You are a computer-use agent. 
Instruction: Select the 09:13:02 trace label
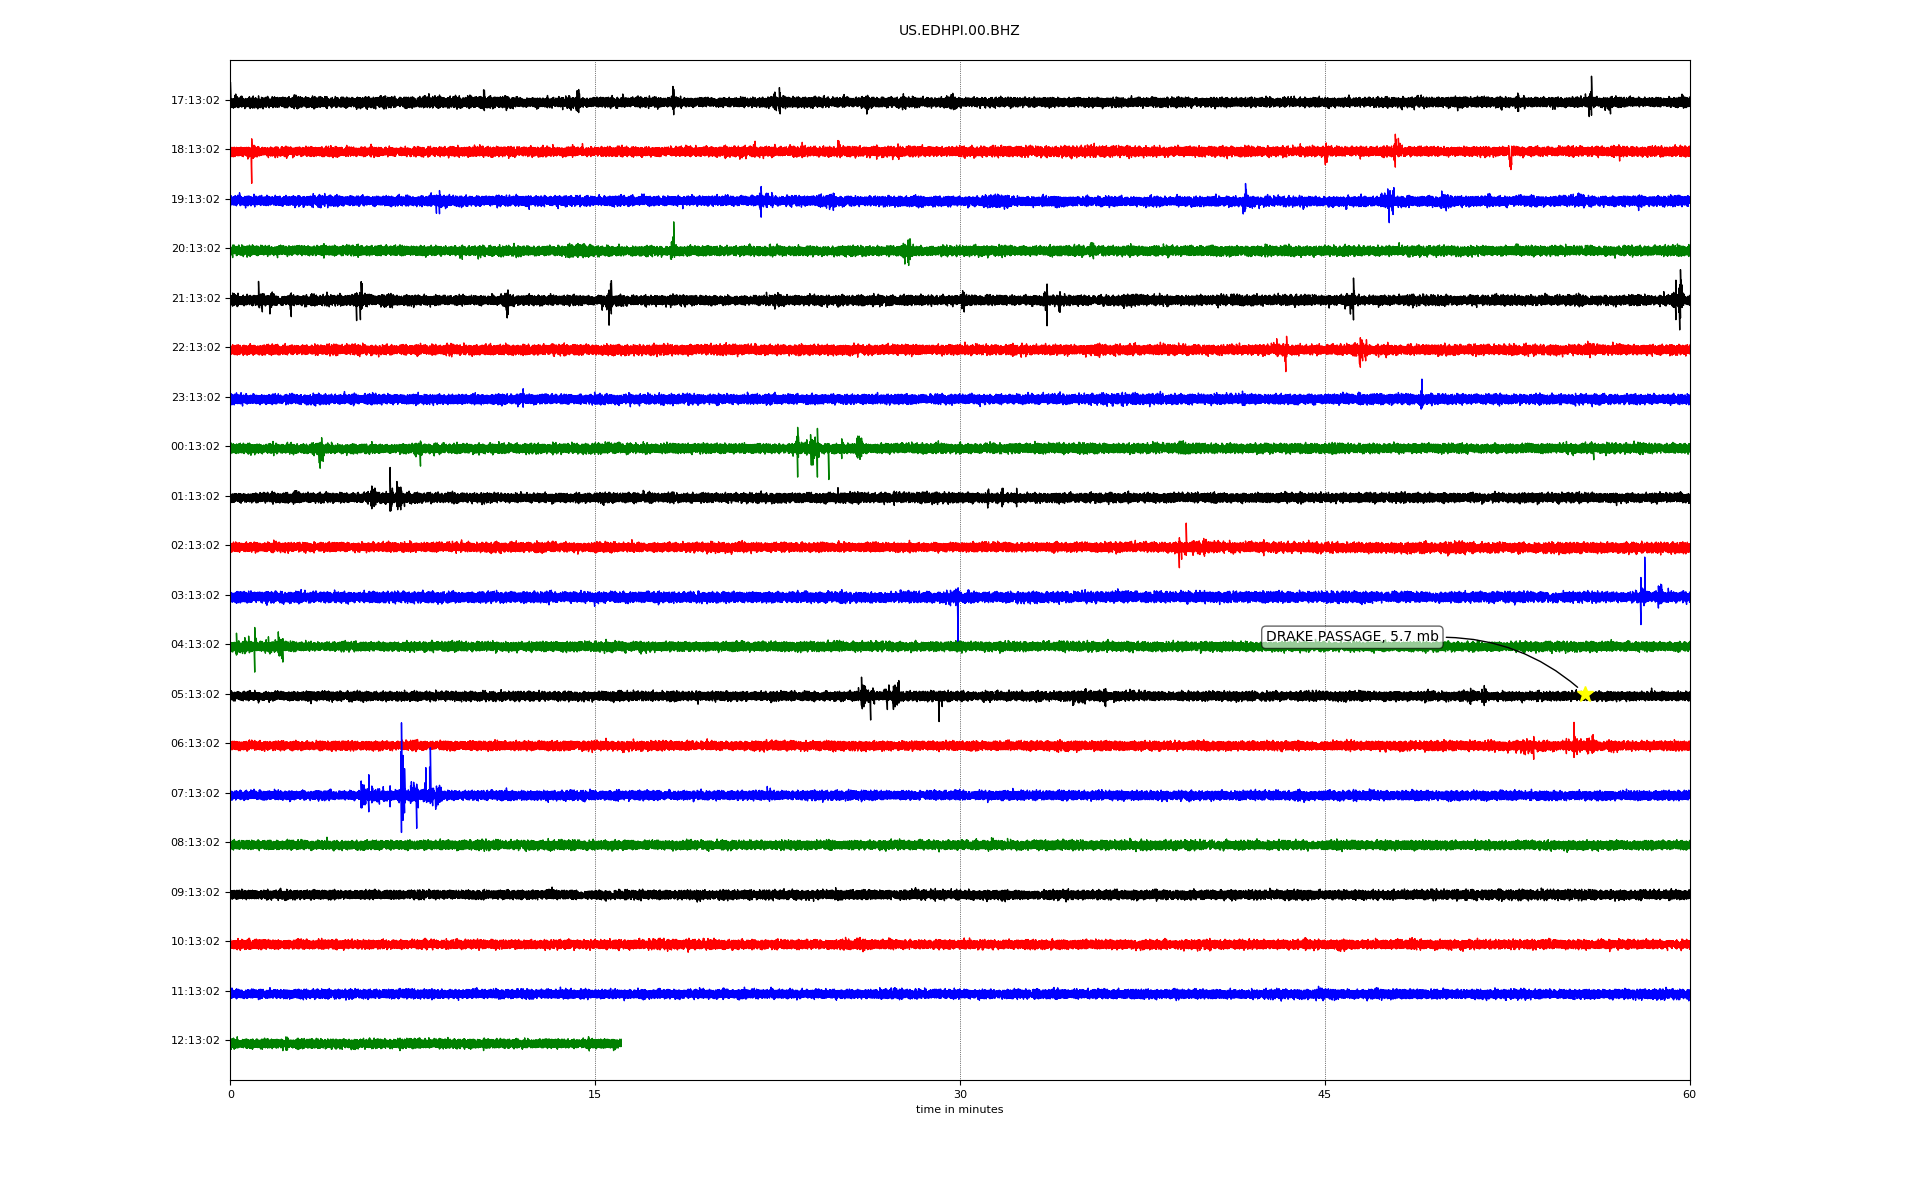pos(195,893)
